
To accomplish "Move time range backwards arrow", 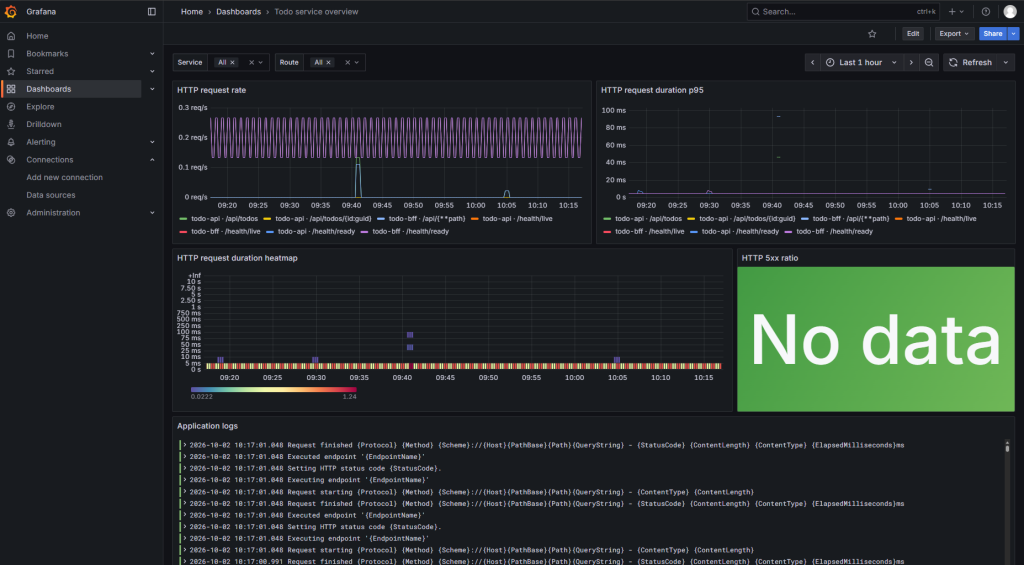I will click(812, 63).
